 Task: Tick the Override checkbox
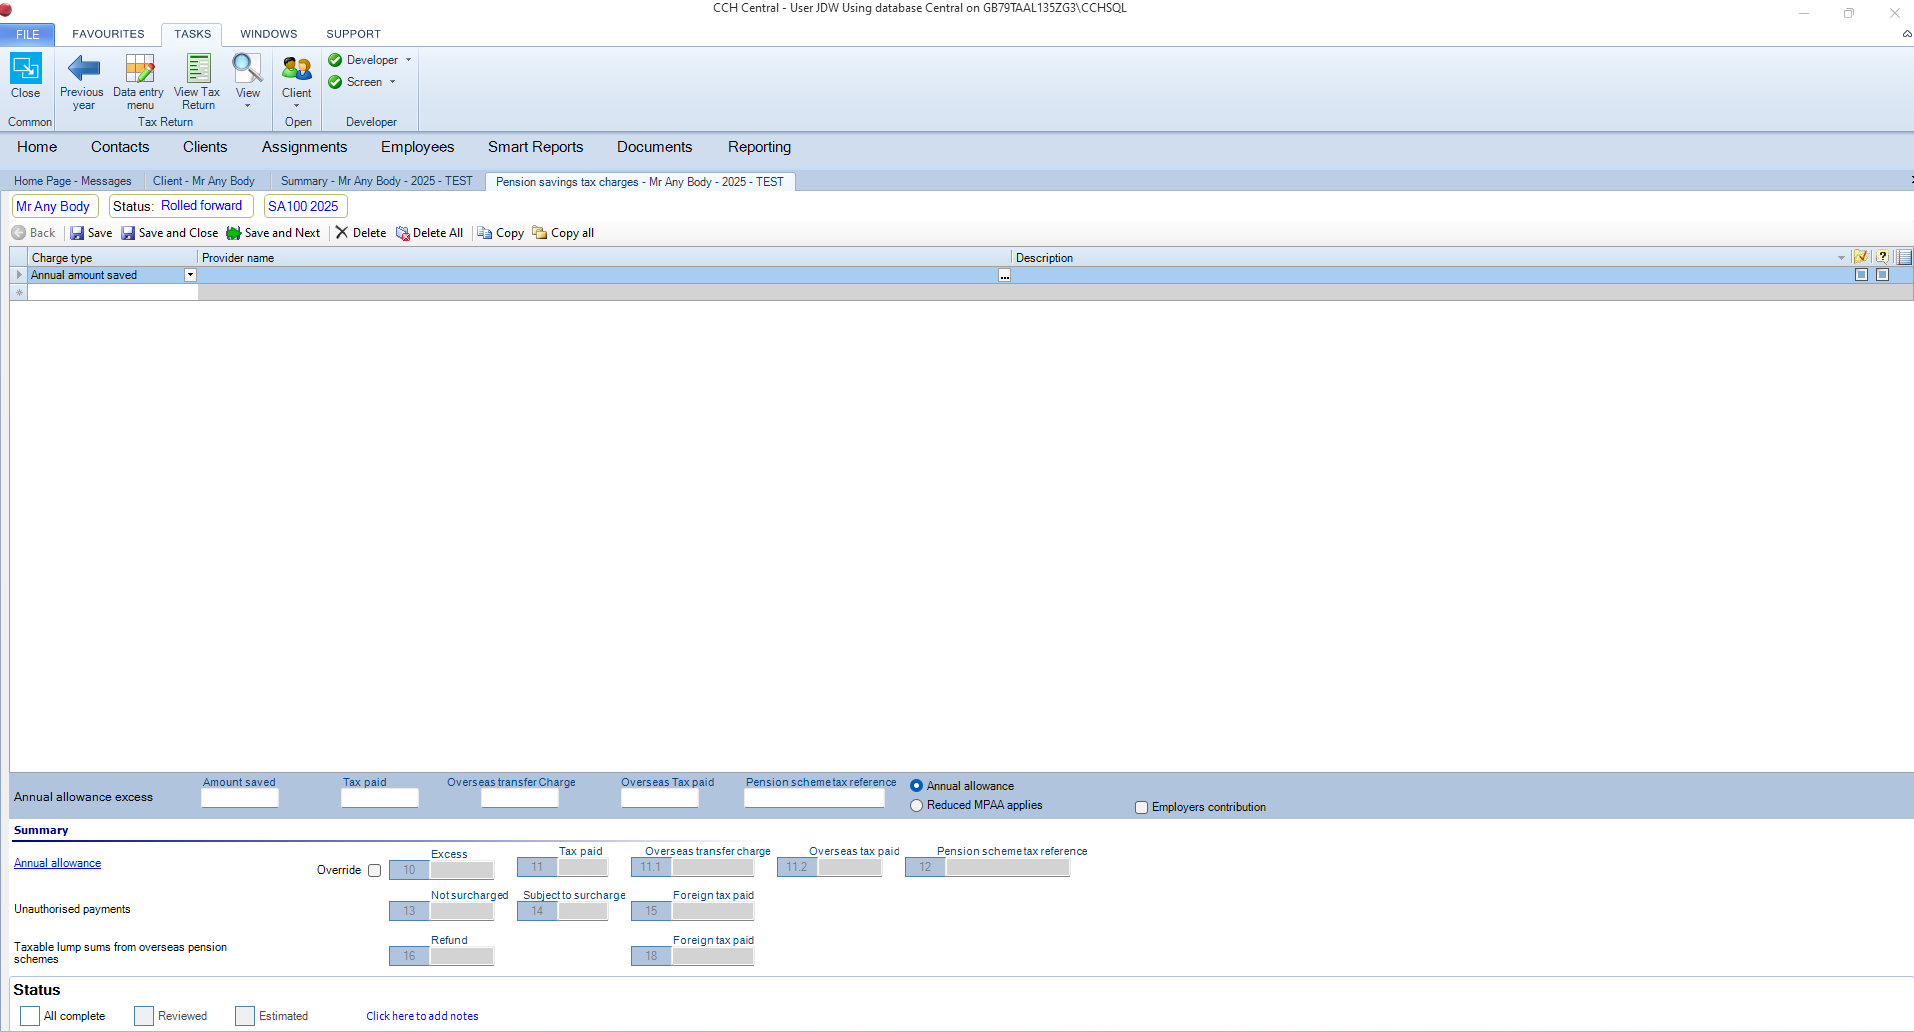[374, 870]
